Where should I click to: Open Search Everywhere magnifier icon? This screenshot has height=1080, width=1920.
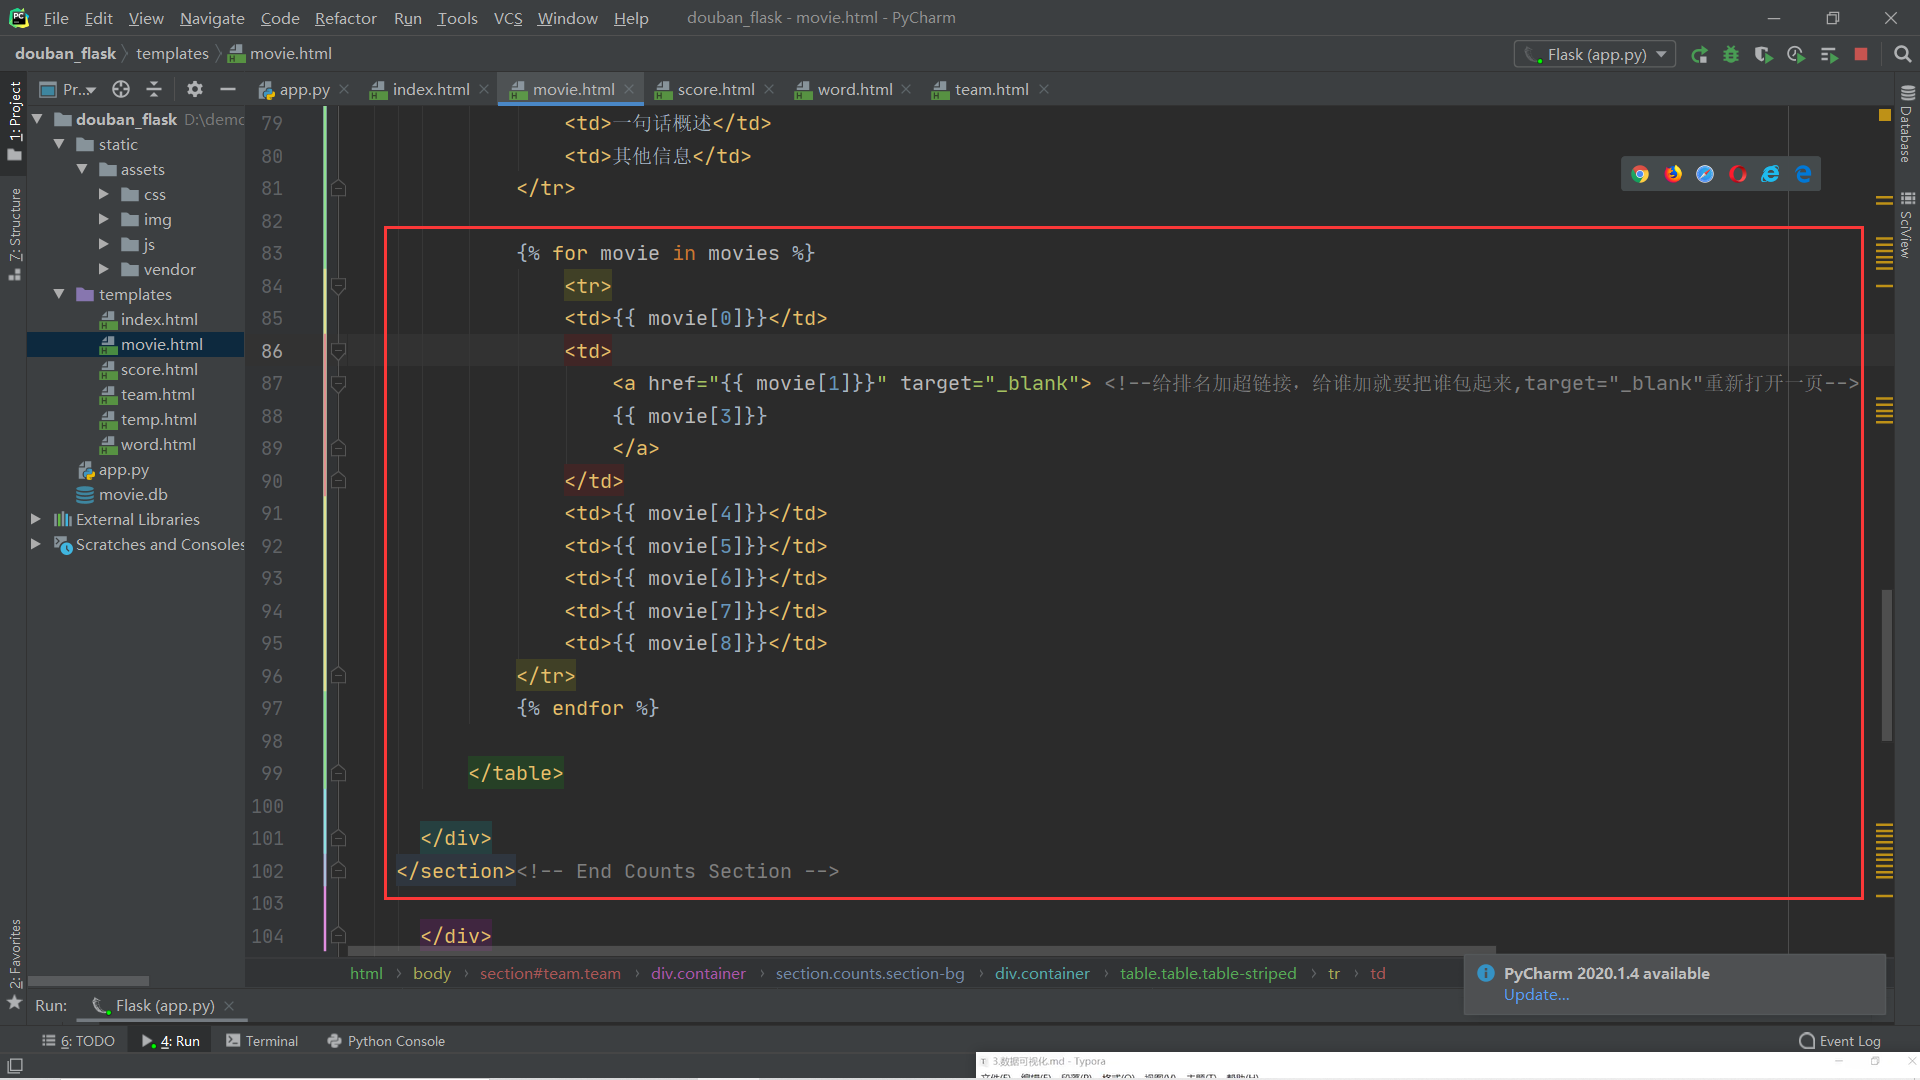point(1902,55)
